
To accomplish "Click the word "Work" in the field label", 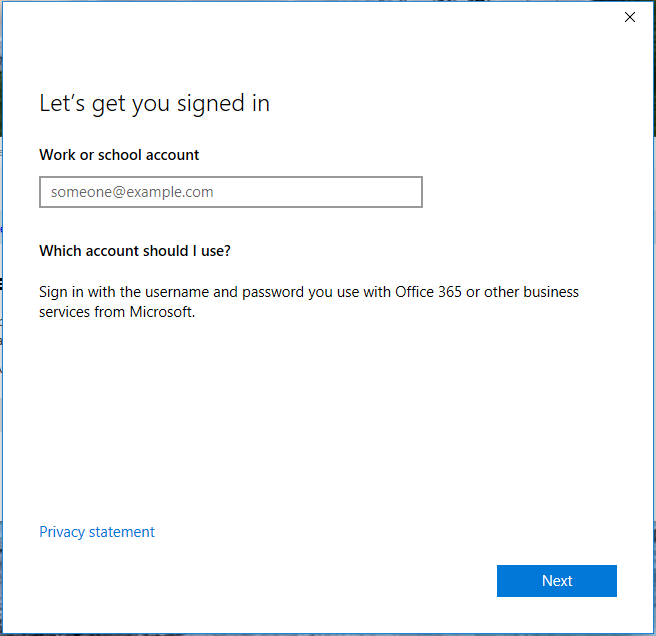I will click(56, 155).
